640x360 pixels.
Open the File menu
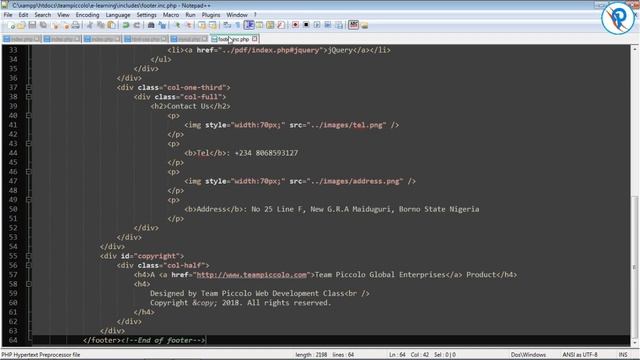(x=8, y=15)
